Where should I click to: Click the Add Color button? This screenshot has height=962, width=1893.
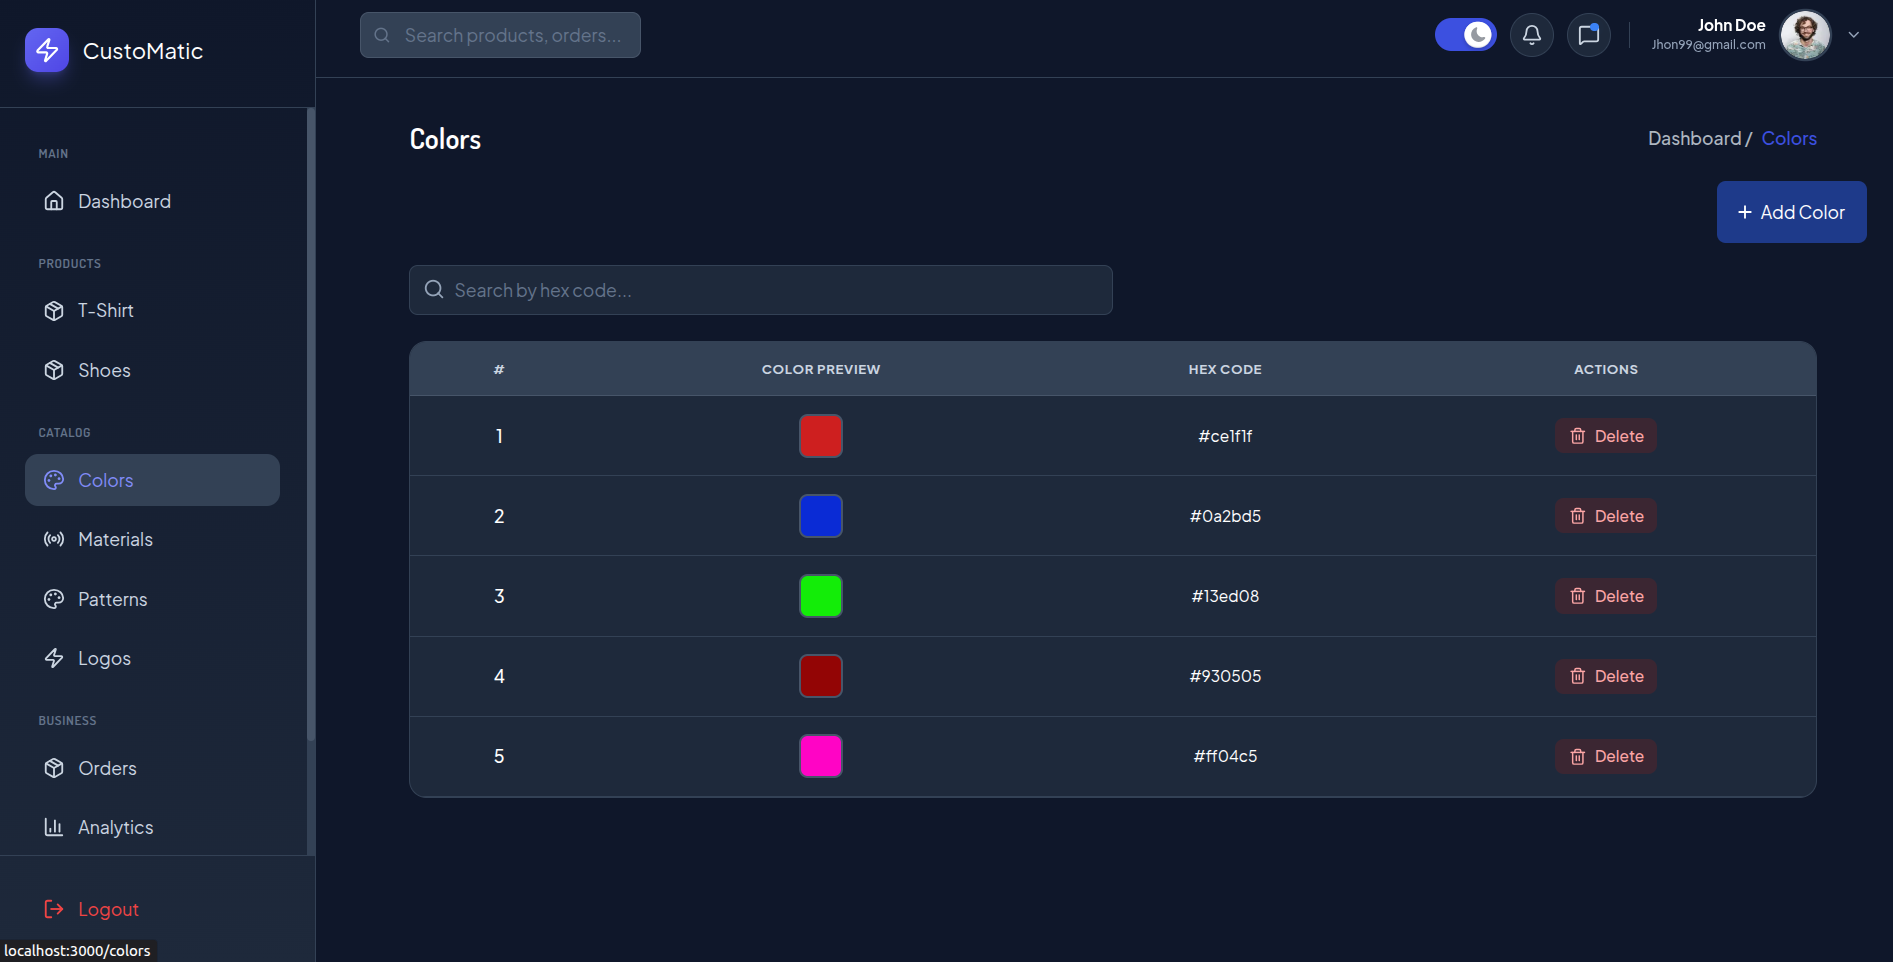pyautogui.click(x=1791, y=212)
